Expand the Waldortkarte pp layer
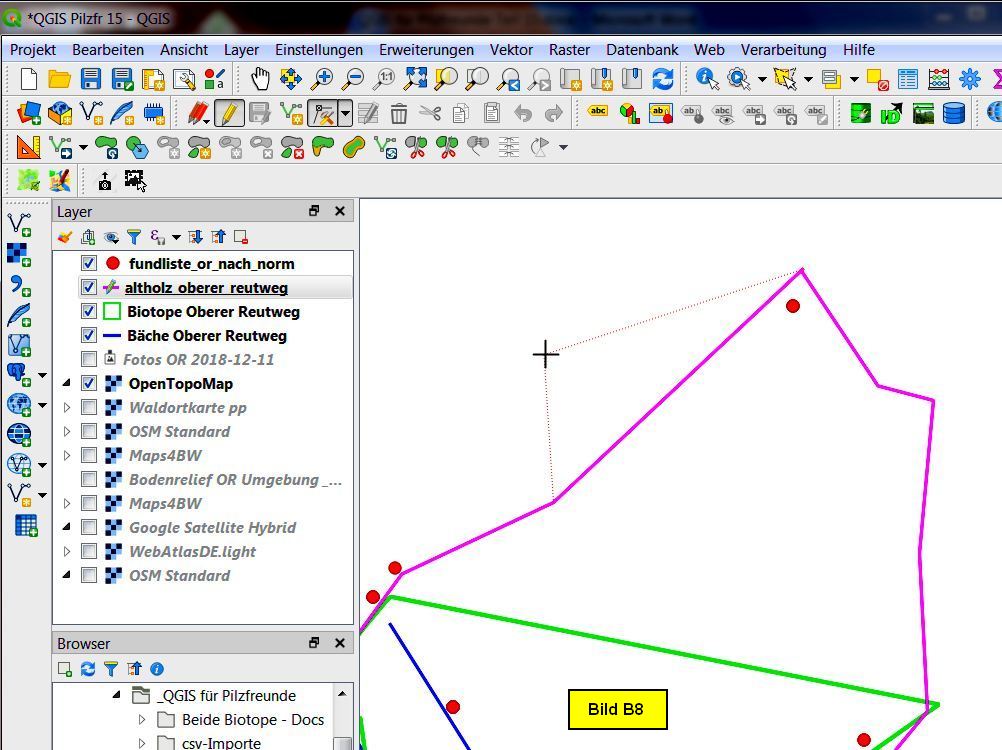Image resolution: width=1002 pixels, height=750 pixels. click(67, 408)
